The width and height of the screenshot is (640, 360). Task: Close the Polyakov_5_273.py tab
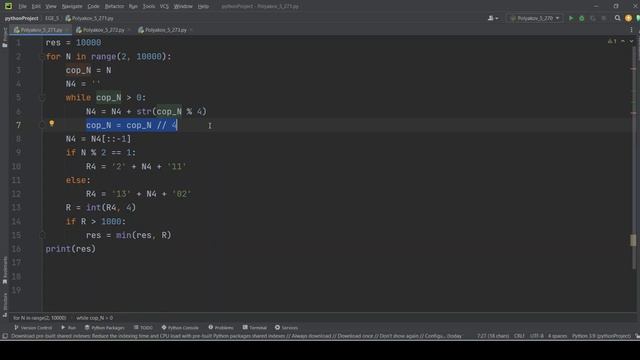pyautogui.click(x=191, y=30)
